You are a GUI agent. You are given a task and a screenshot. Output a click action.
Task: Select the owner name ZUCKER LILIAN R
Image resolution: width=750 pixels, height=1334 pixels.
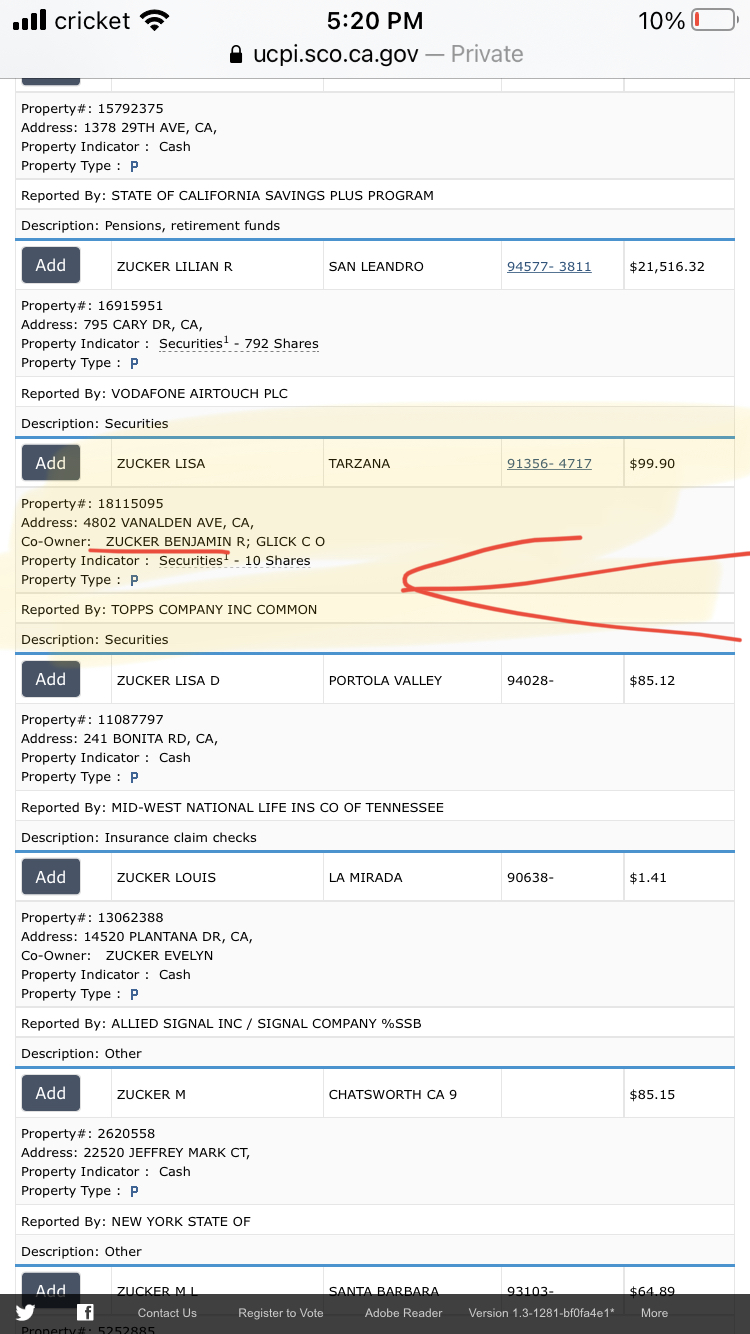pyautogui.click(x=175, y=267)
